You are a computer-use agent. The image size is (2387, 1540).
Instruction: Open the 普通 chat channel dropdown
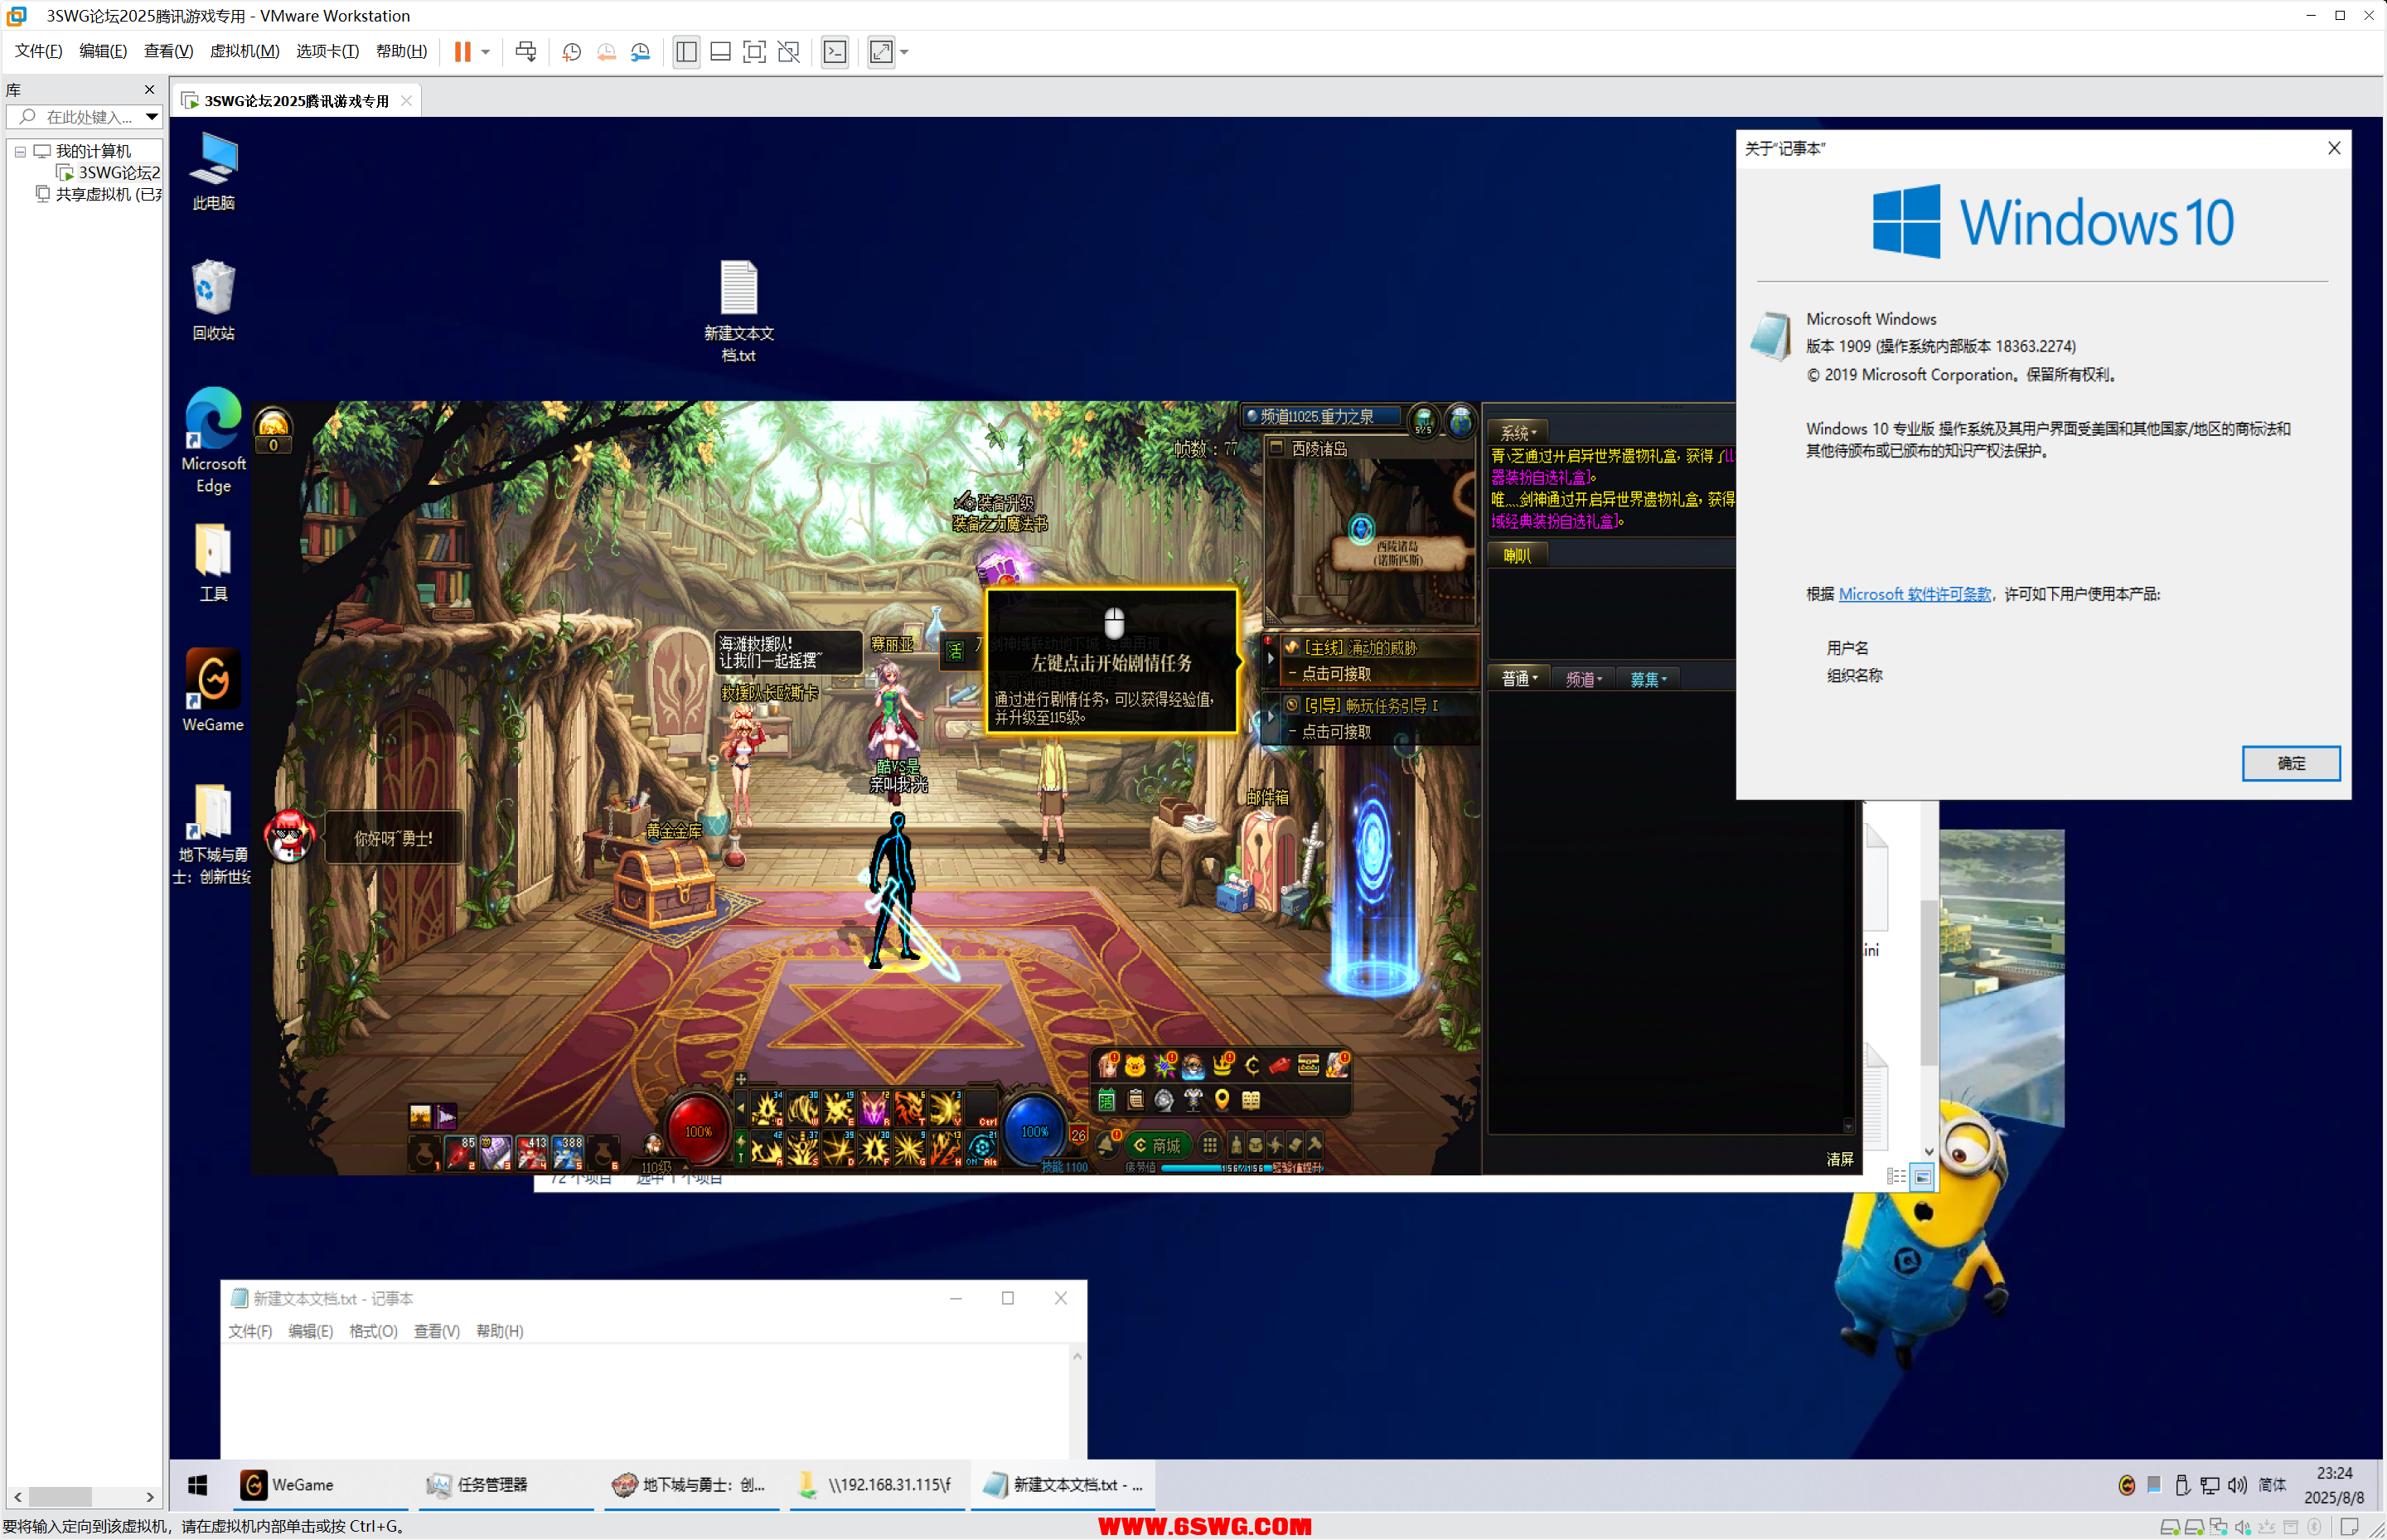pyautogui.click(x=1519, y=680)
